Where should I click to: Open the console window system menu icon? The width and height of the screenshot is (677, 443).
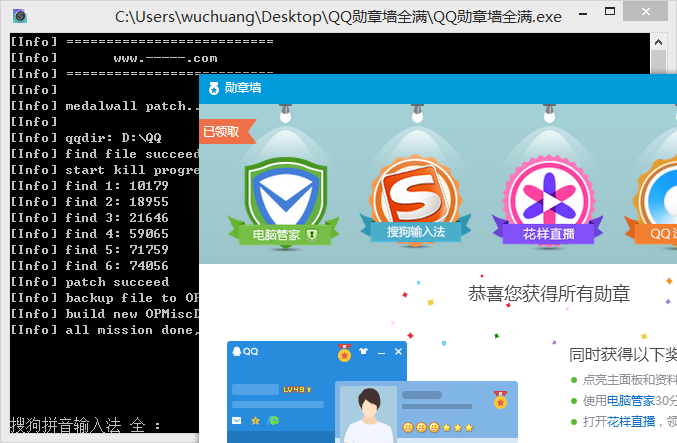pos(19,17)
